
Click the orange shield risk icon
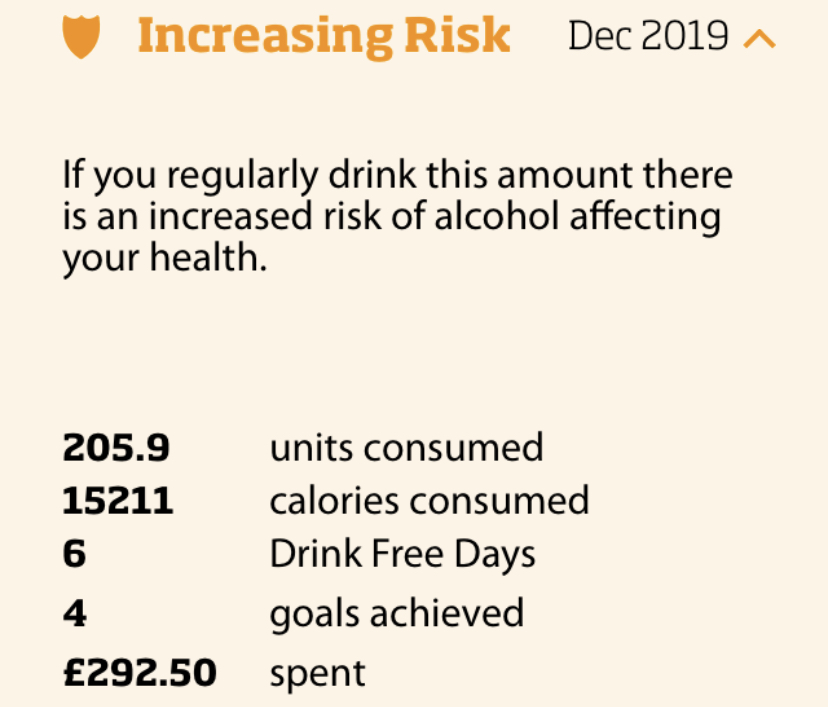coord(81,36)
